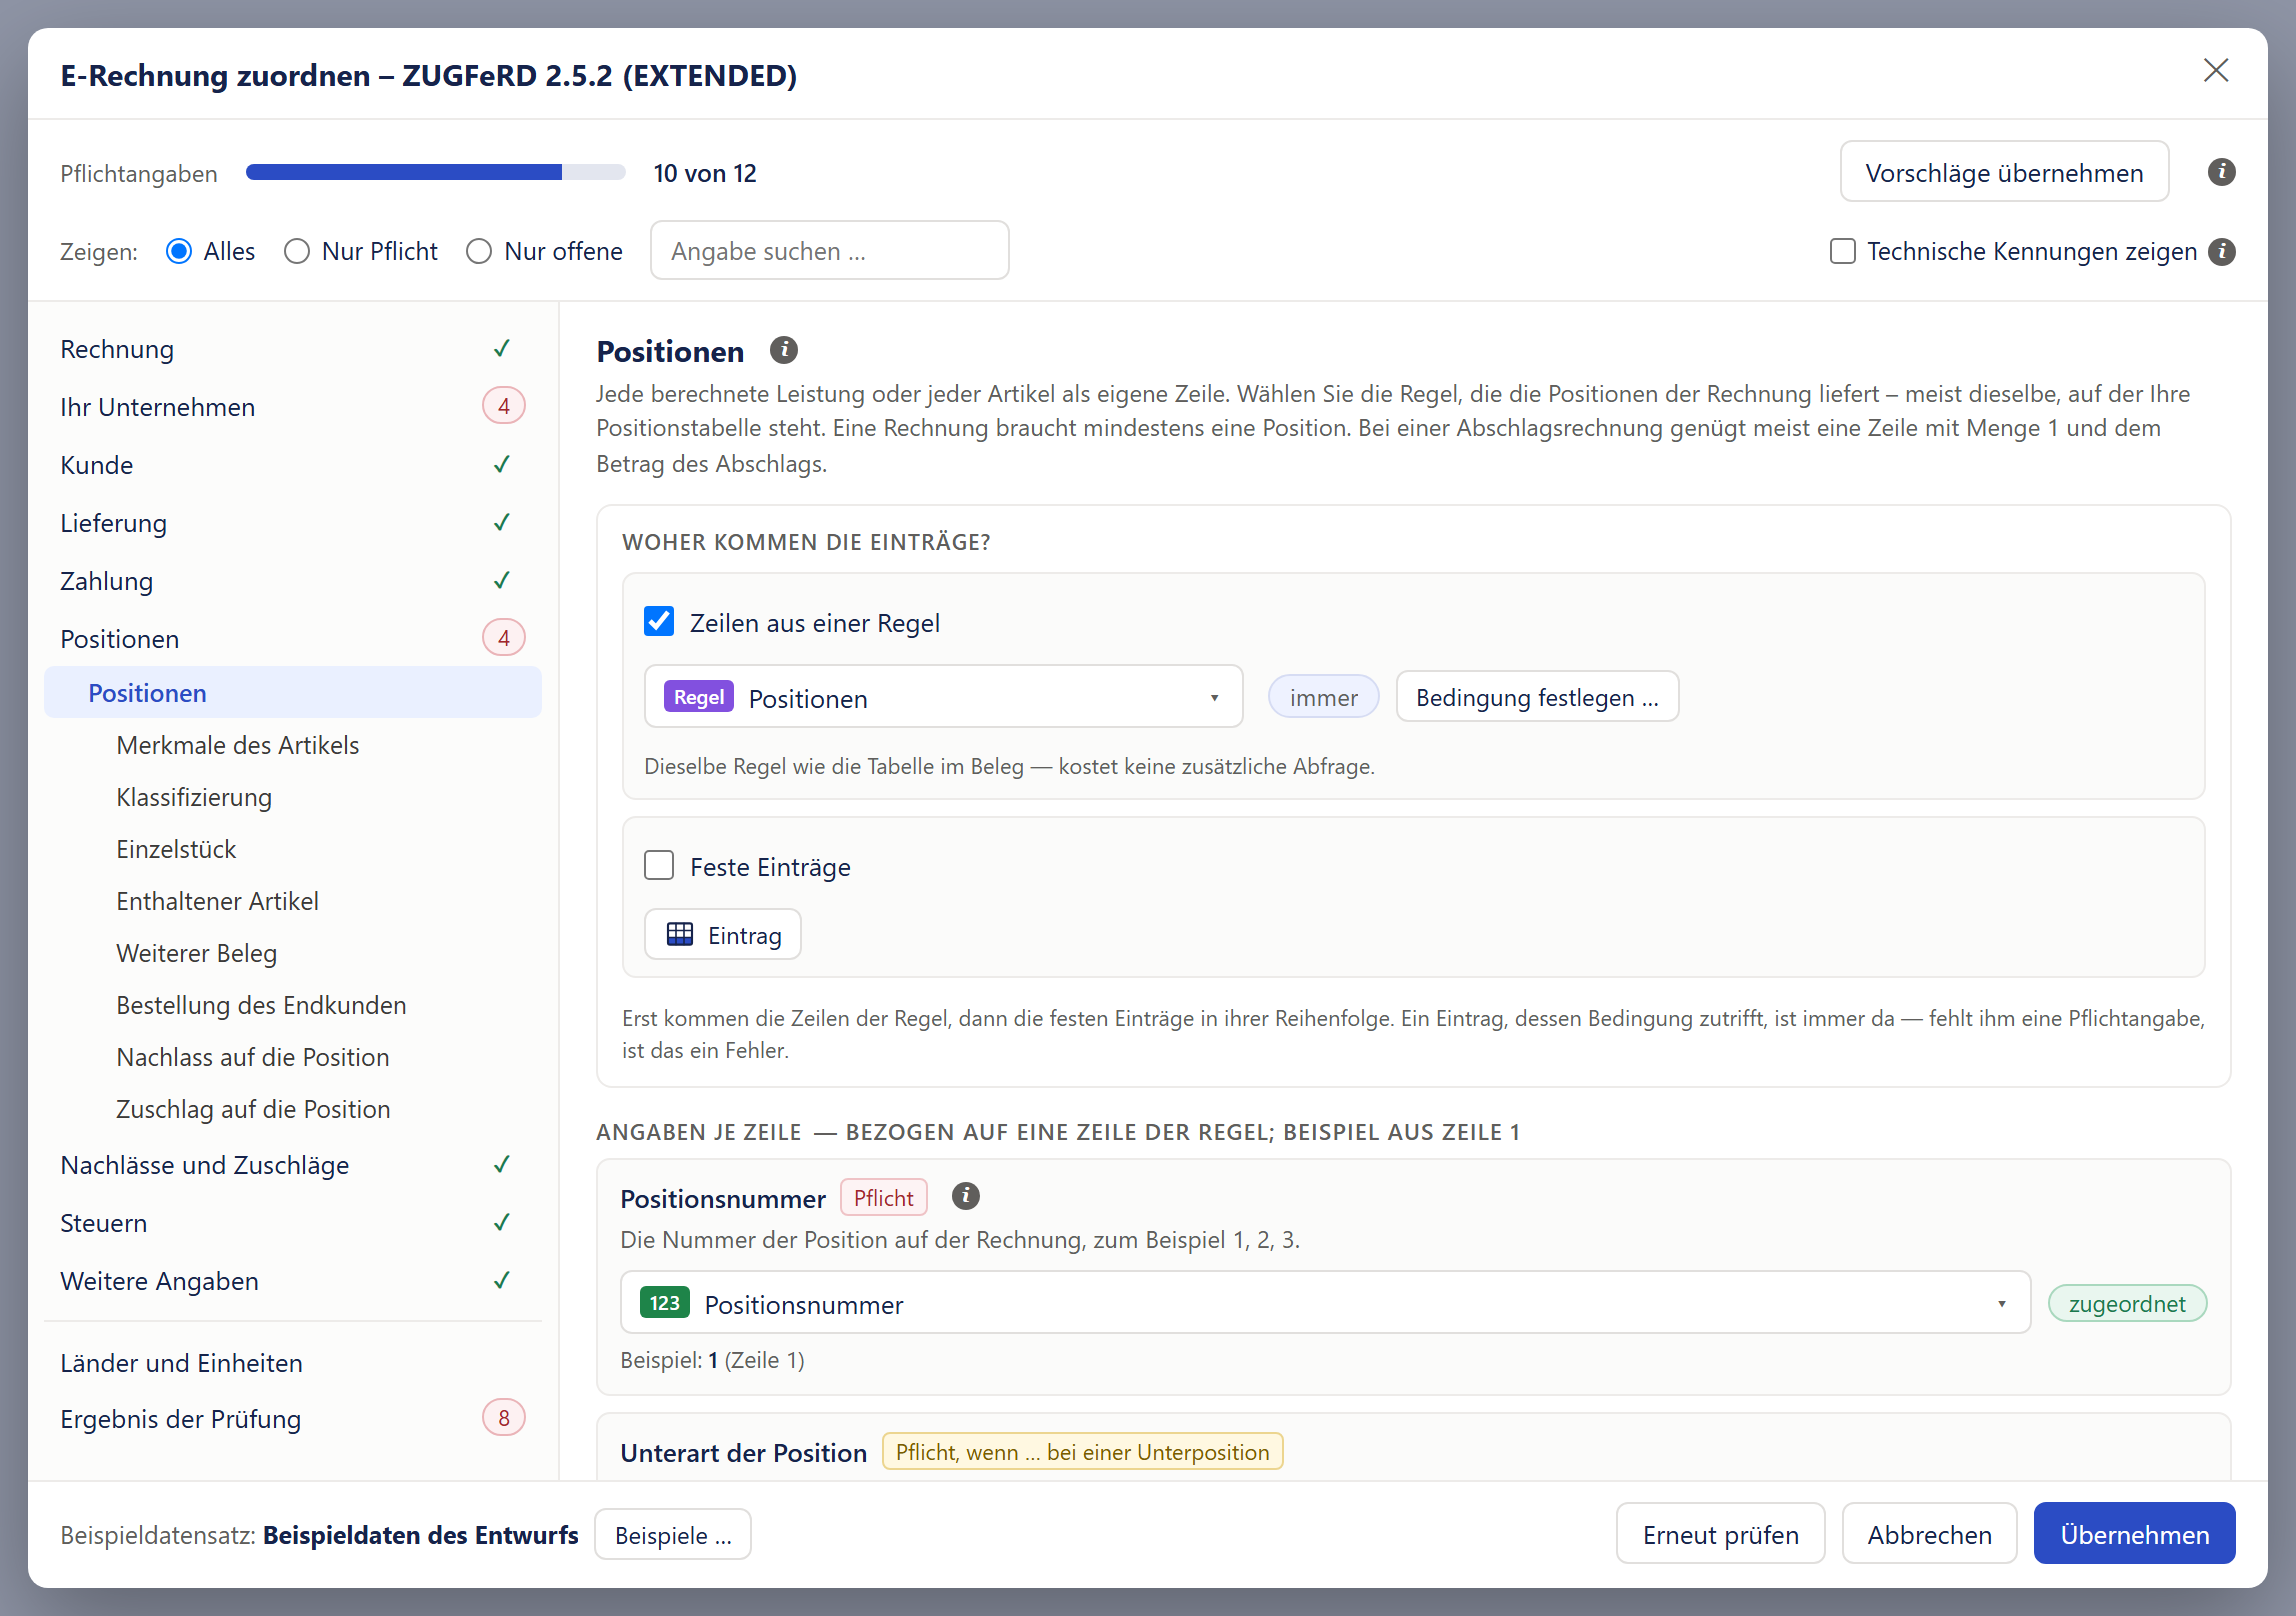Open the Kunde section in sidebar
Screen dimensions: 2296x1616
292,465
